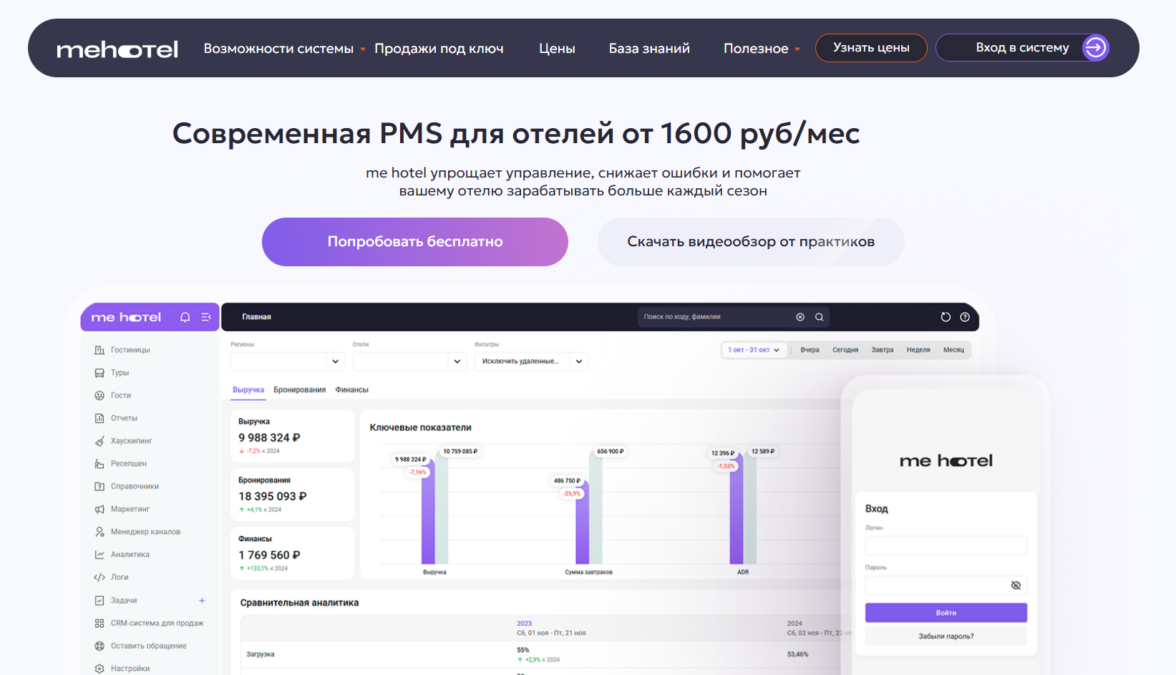The image size is (1176, 675).
Task: Clear search field with circle-x icon
Action: 800,317
